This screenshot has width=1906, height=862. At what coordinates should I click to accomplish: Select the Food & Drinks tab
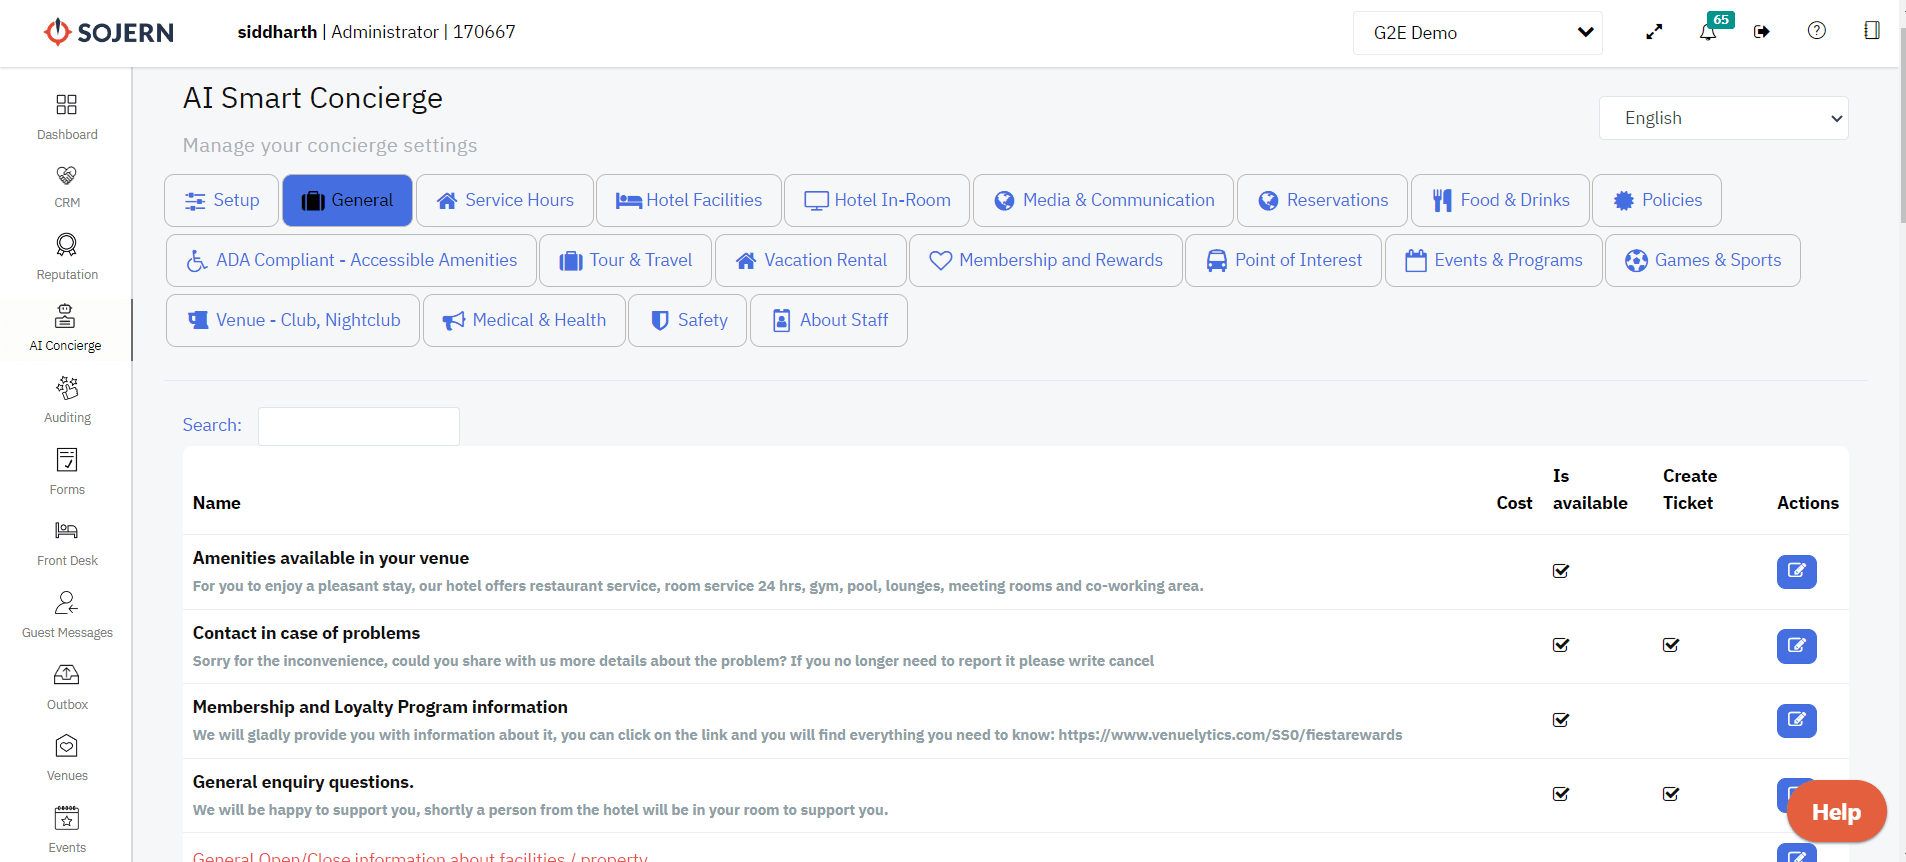pyautogui.click(x=1500, y=200)
